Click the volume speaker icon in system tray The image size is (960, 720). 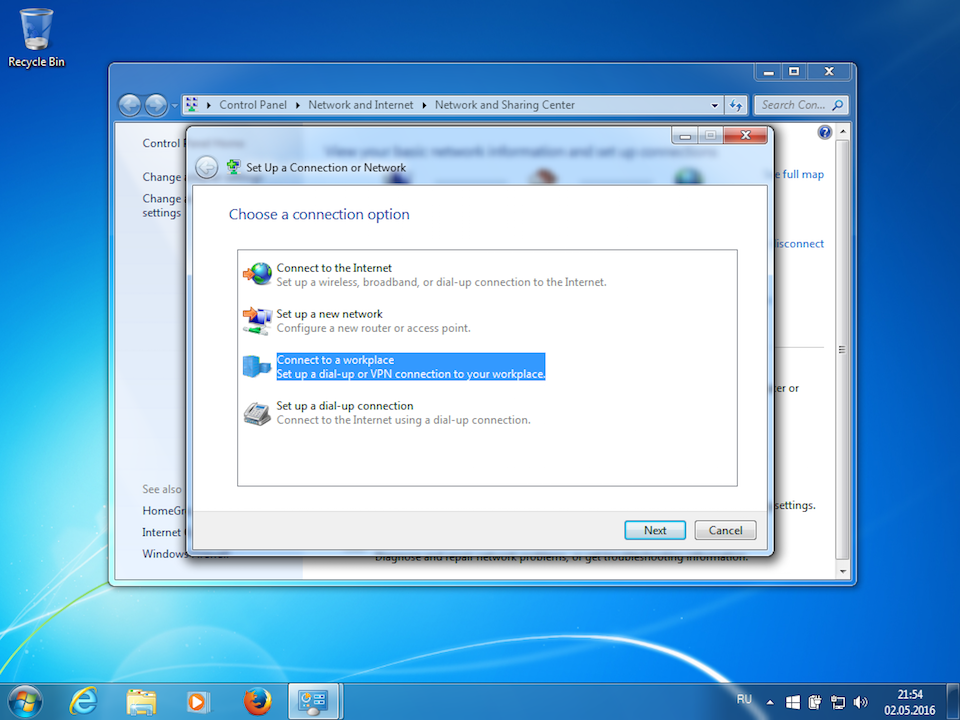[x=861, y=702]
